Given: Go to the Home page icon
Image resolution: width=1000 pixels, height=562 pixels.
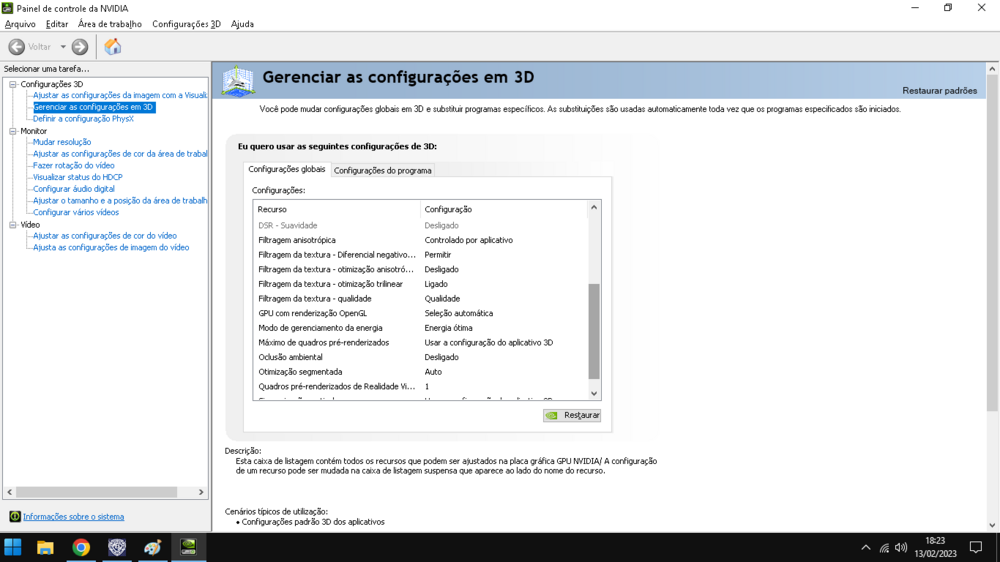Looking at the screenshot, I should coord(113,47).
